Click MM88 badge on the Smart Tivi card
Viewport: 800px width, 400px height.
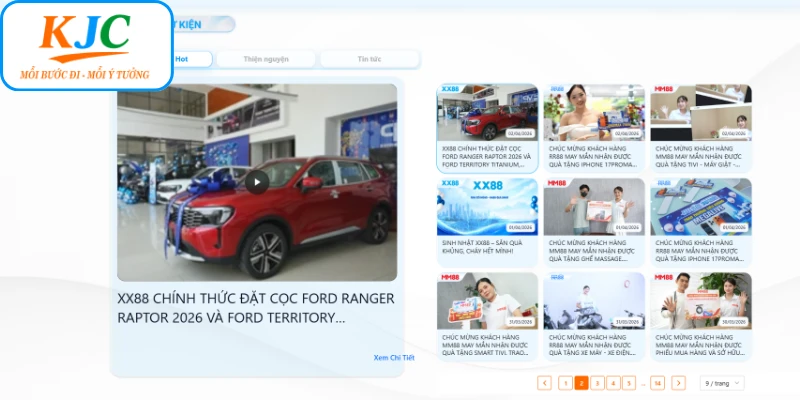[x=450, y=277]
